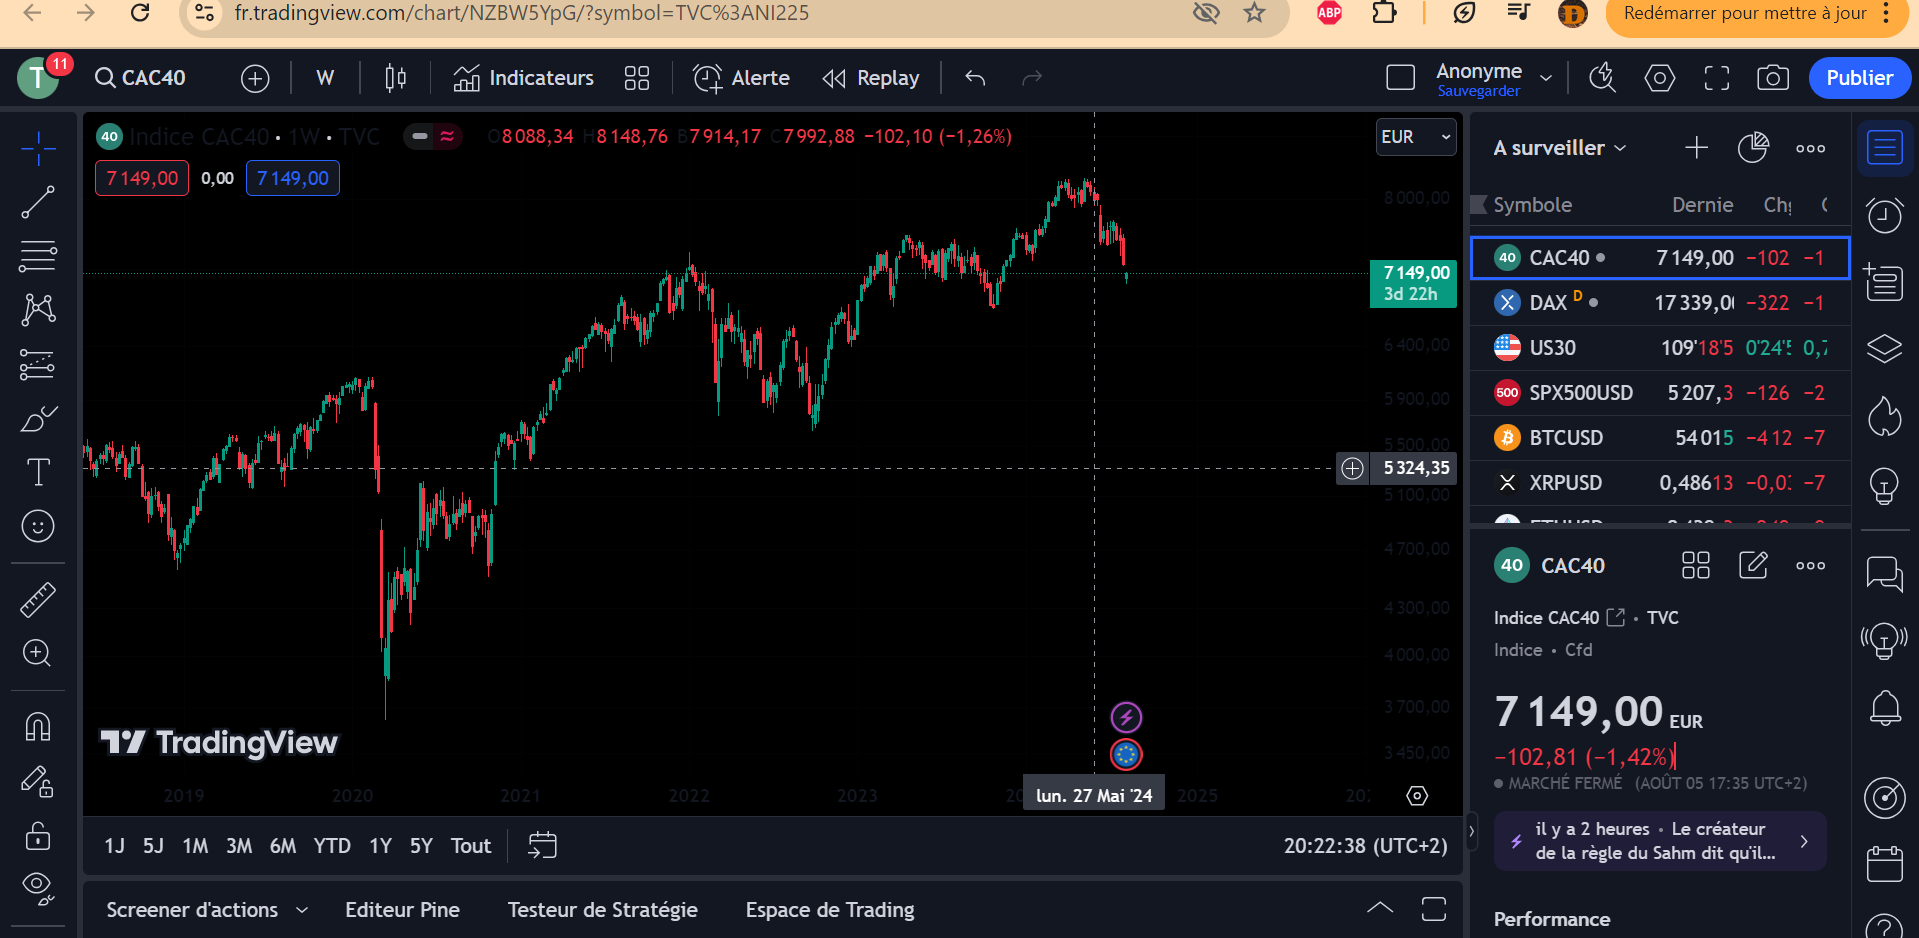Set chart range to 1J
The height and width of the screenshot is (938, 1919).
pos(115,846)
